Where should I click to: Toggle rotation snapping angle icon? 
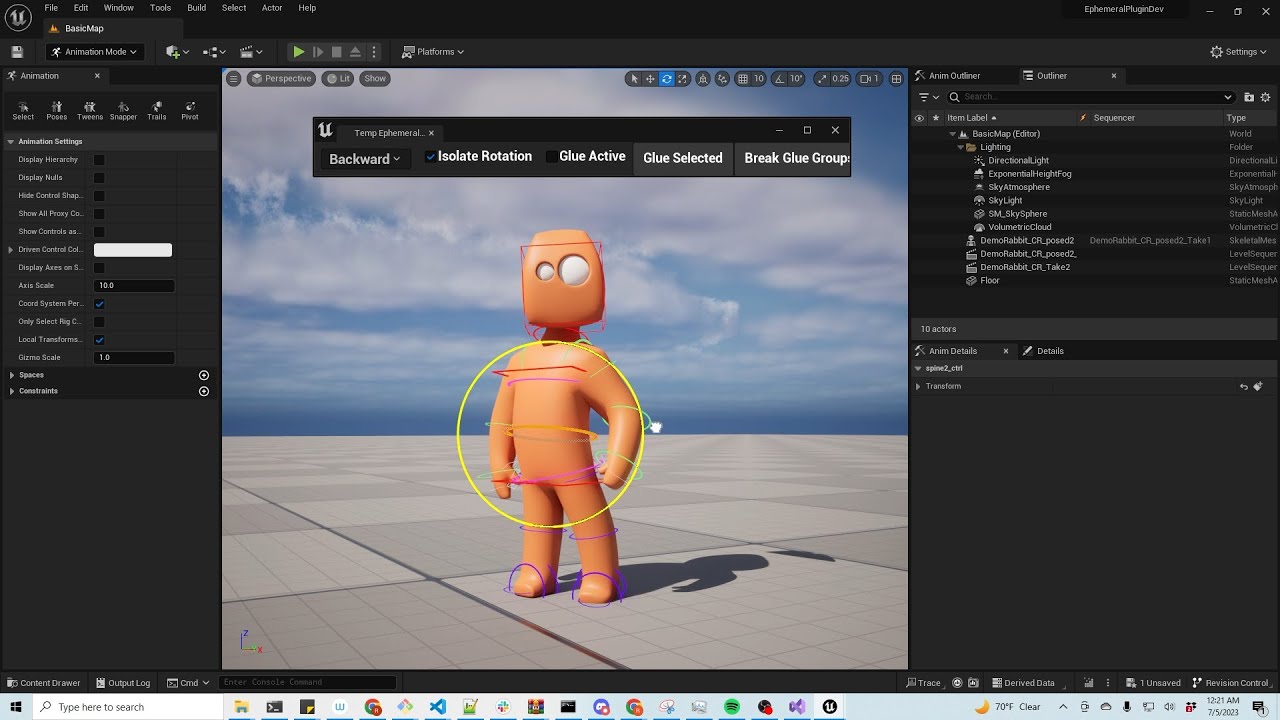coord(780,79)
